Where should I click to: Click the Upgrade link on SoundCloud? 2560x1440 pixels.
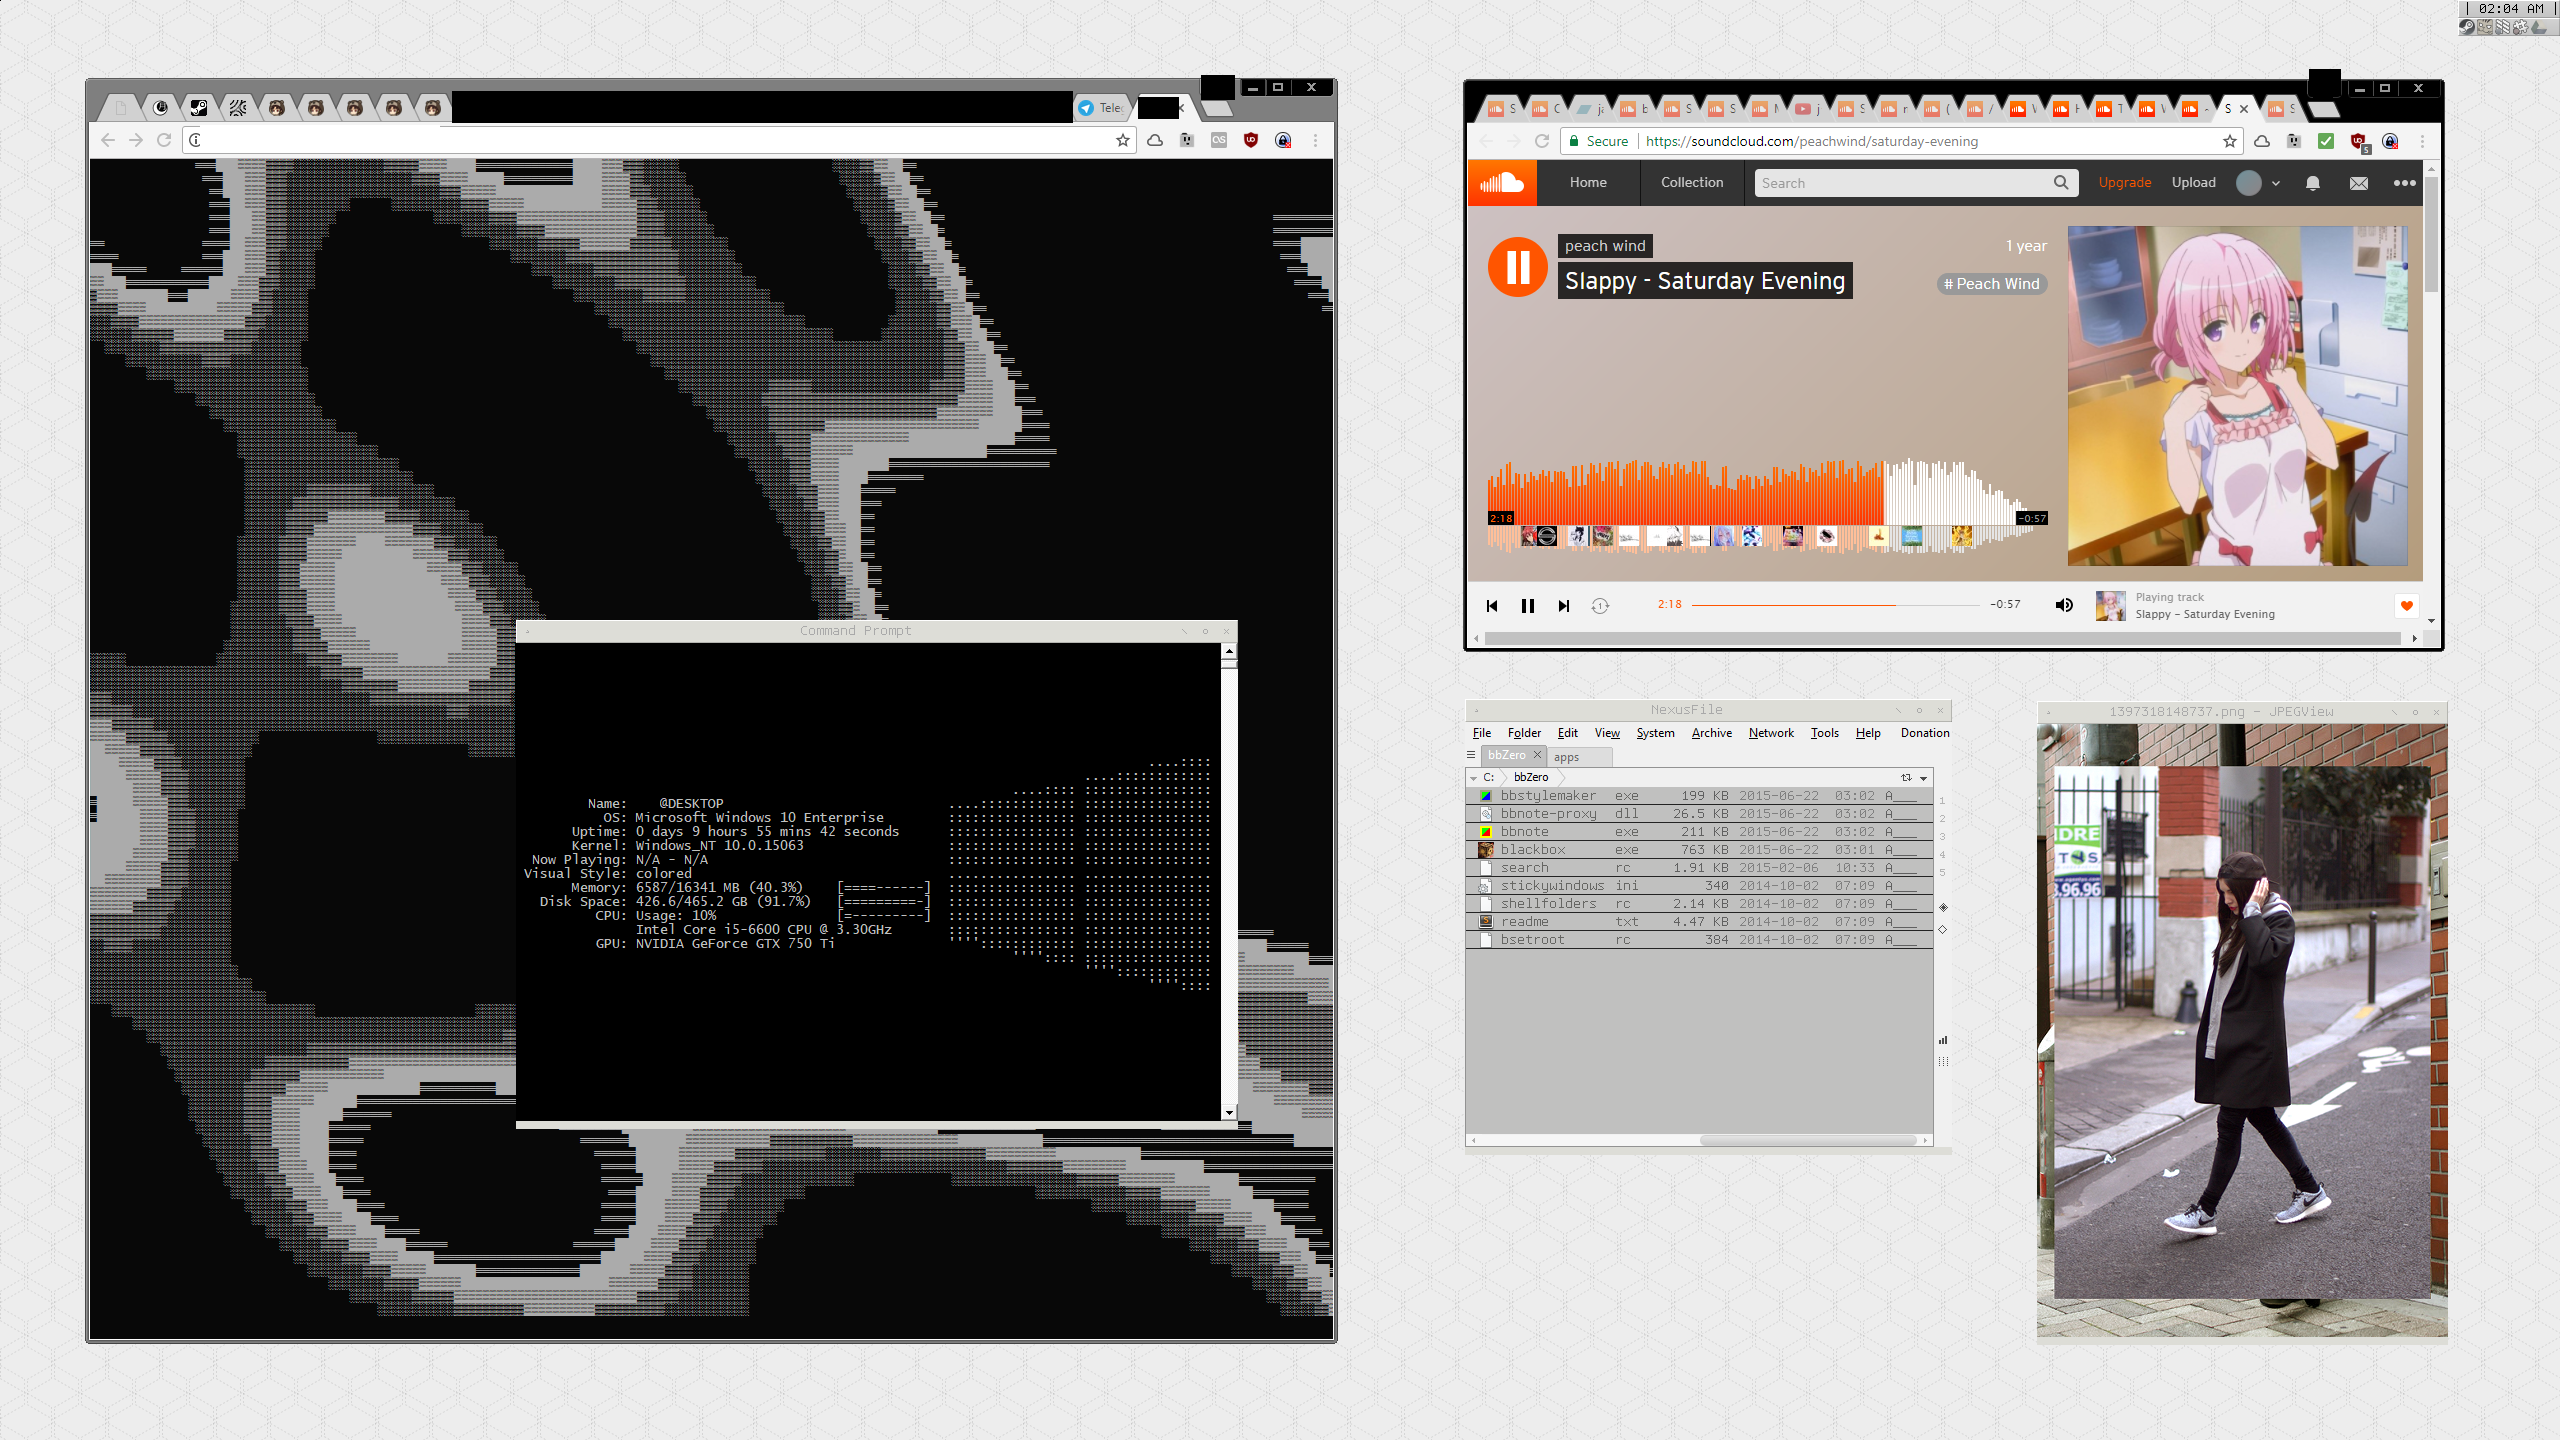pyautogui.click(x=2124, y=182)
